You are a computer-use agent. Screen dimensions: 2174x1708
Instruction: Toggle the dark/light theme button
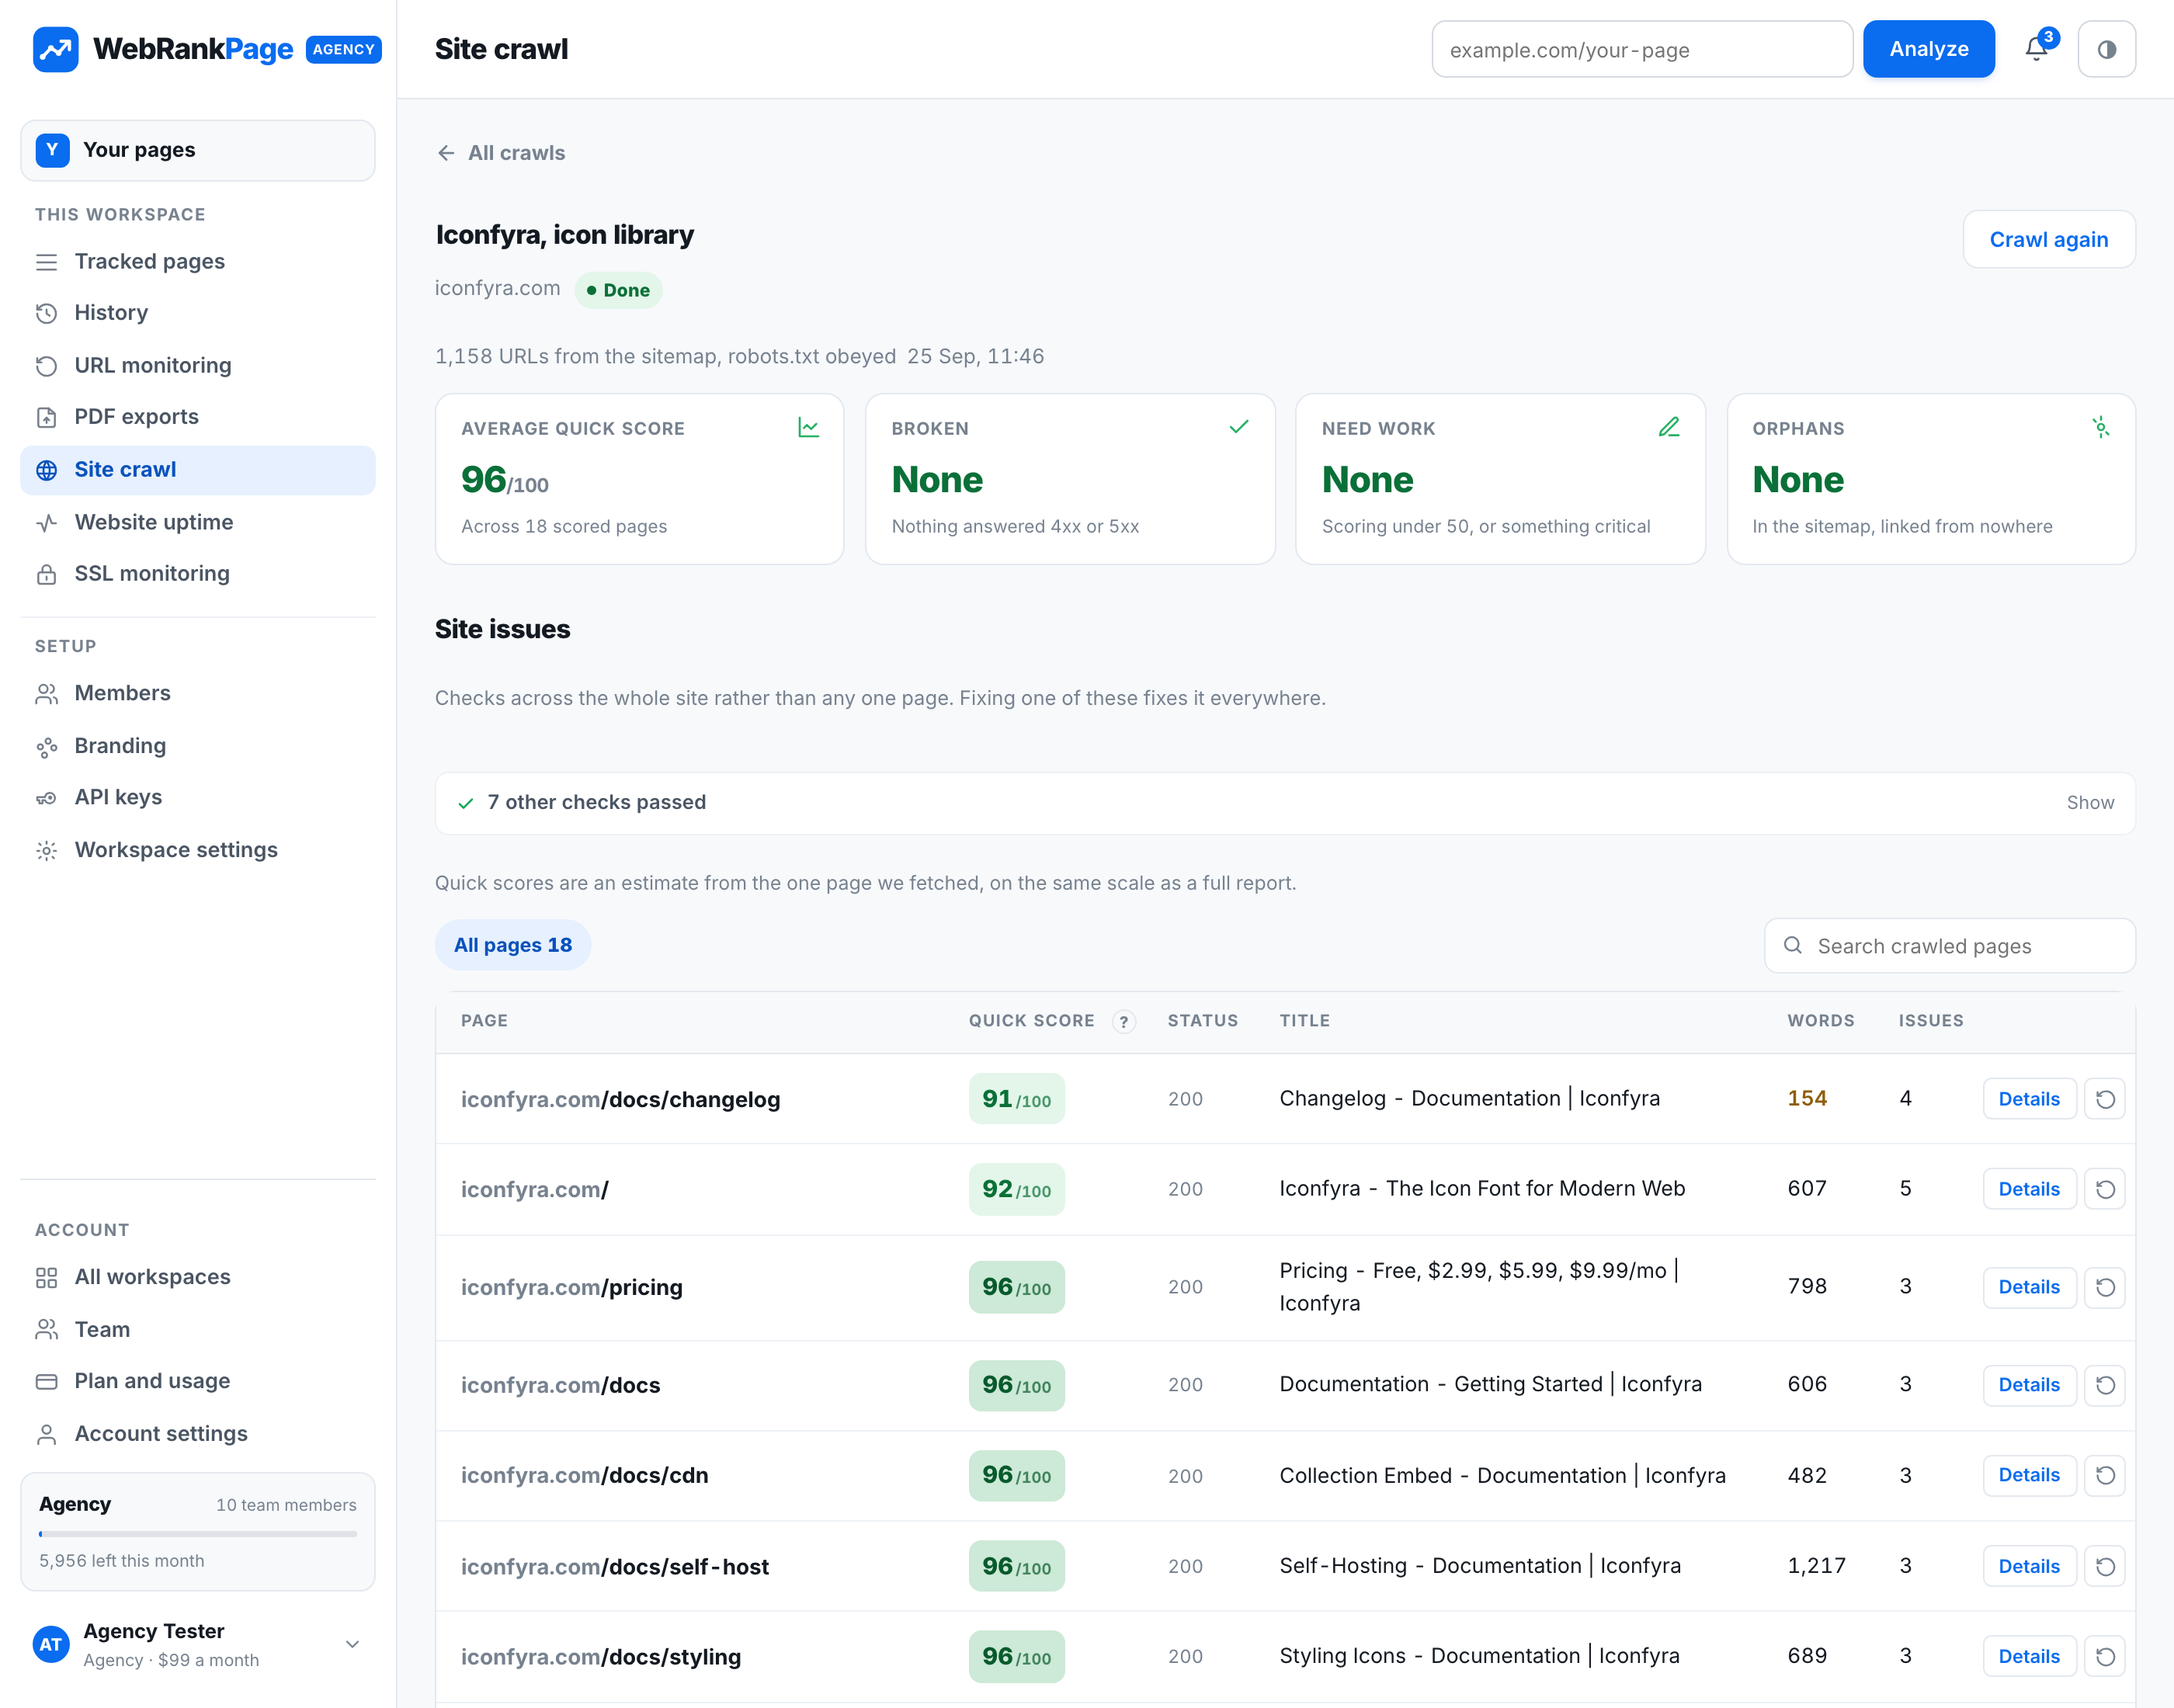coord(2106,49)
